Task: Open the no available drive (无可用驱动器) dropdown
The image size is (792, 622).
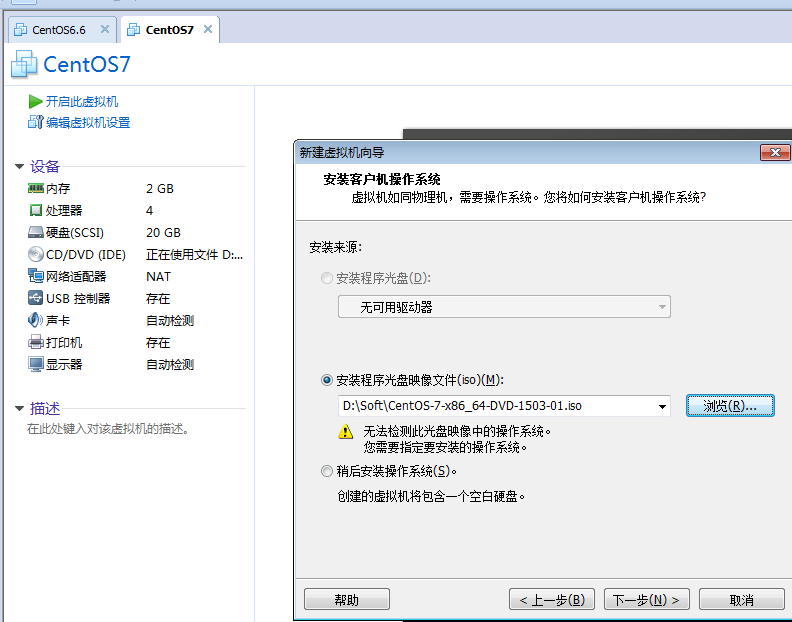Action: pyautogui.click(x=504, y=307)
